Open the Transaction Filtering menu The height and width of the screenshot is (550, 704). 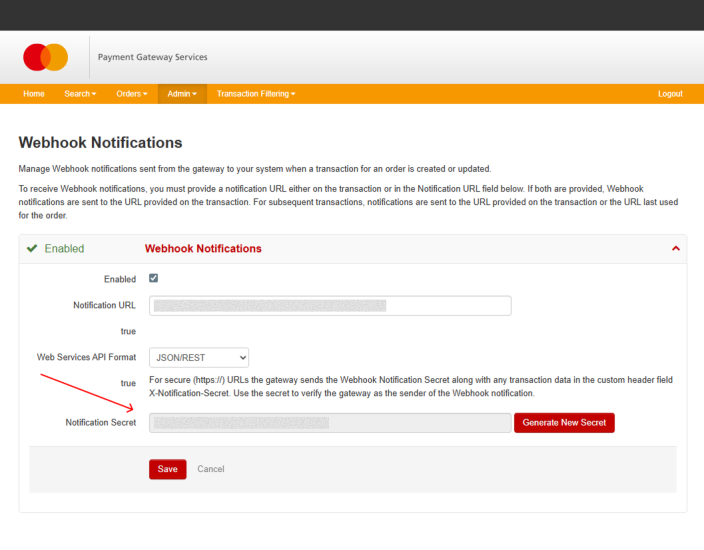(256, 94)
